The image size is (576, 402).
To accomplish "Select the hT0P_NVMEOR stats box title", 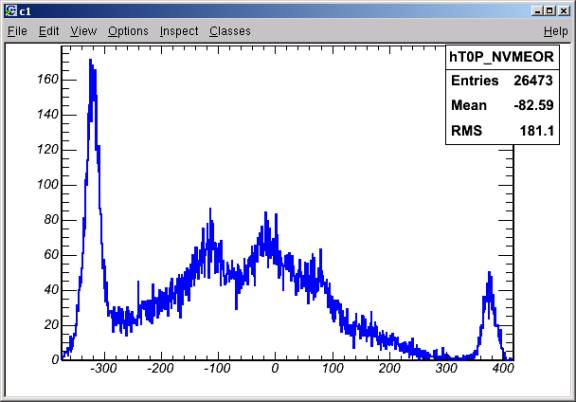I will 502,57.
